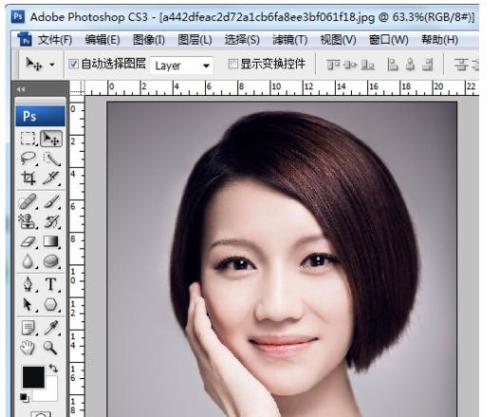Click the Photoshop title bar icon
This screenshot has width=500, height=417.
[x=17, y=16]
